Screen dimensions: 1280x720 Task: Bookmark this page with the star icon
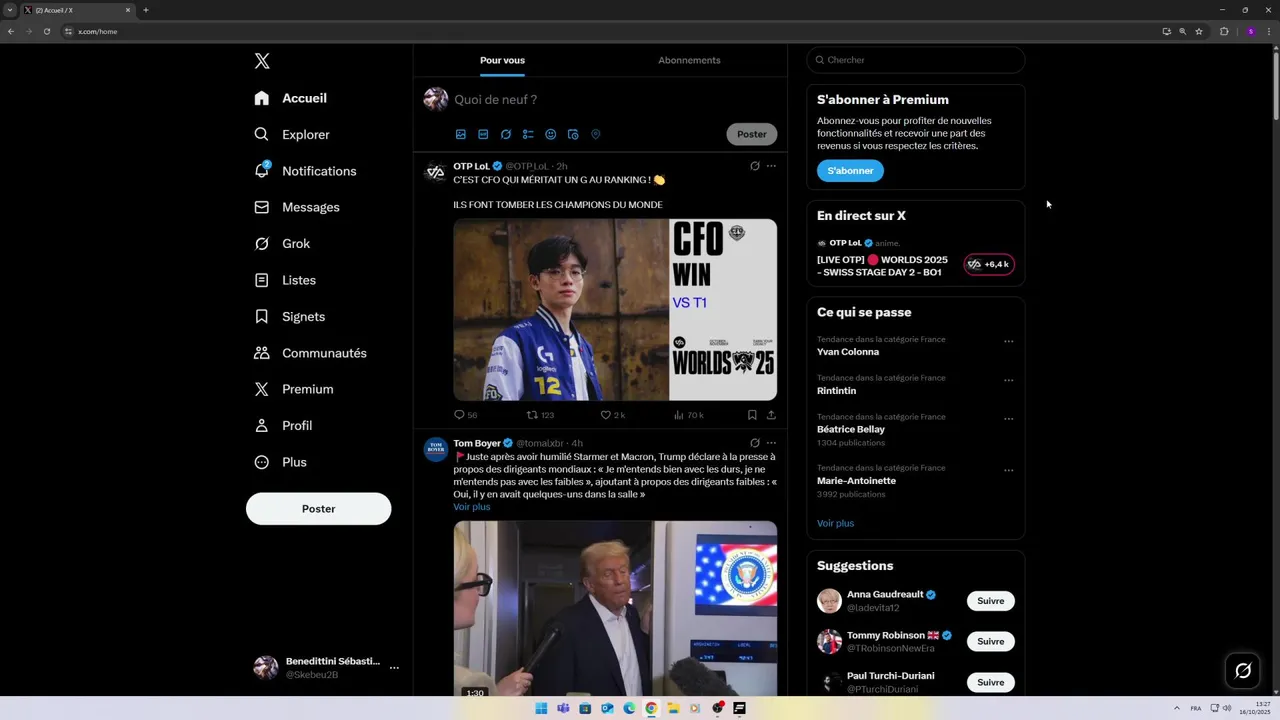pyautogui.click(x=1199, y=31)
